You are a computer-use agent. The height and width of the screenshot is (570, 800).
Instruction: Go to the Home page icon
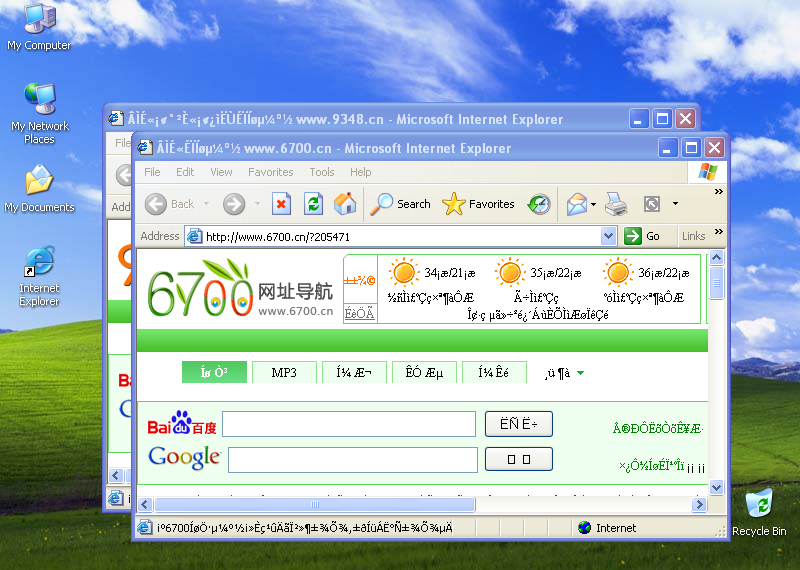pyautogui.click(x=345, y=204)
